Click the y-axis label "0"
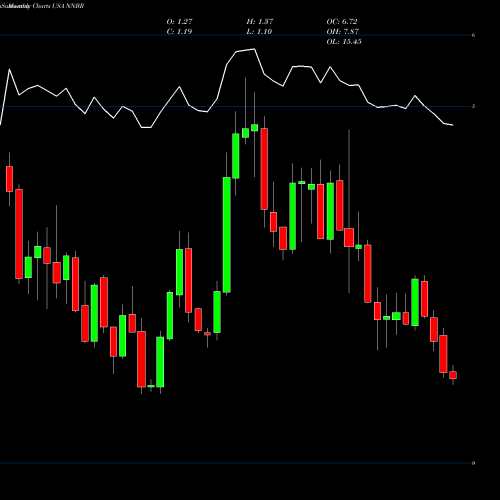The image size is (500, 500). point(473,463)
